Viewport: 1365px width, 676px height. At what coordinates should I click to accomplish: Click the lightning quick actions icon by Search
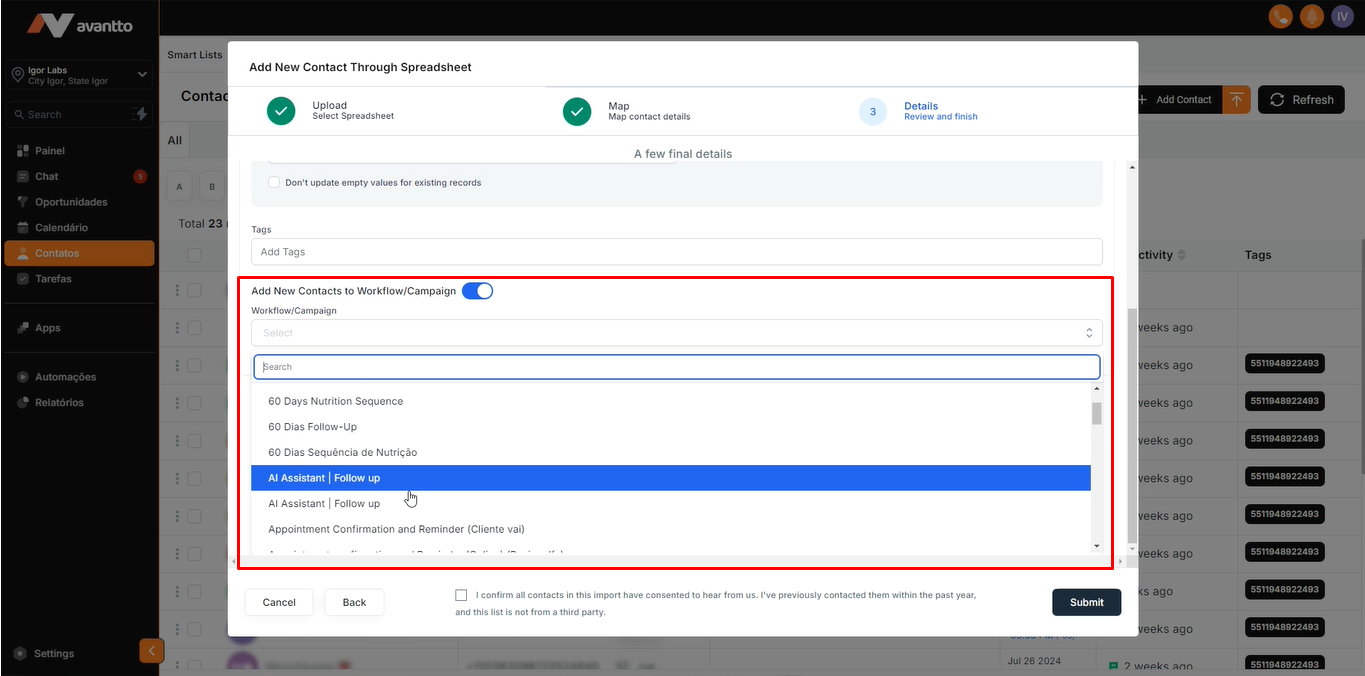(141, 114)
